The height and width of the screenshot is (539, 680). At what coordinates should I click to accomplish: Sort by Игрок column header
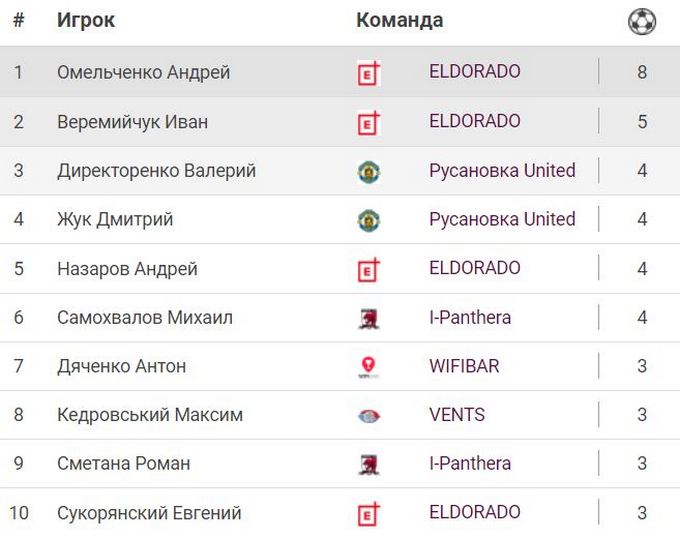[x=86, y=21]
